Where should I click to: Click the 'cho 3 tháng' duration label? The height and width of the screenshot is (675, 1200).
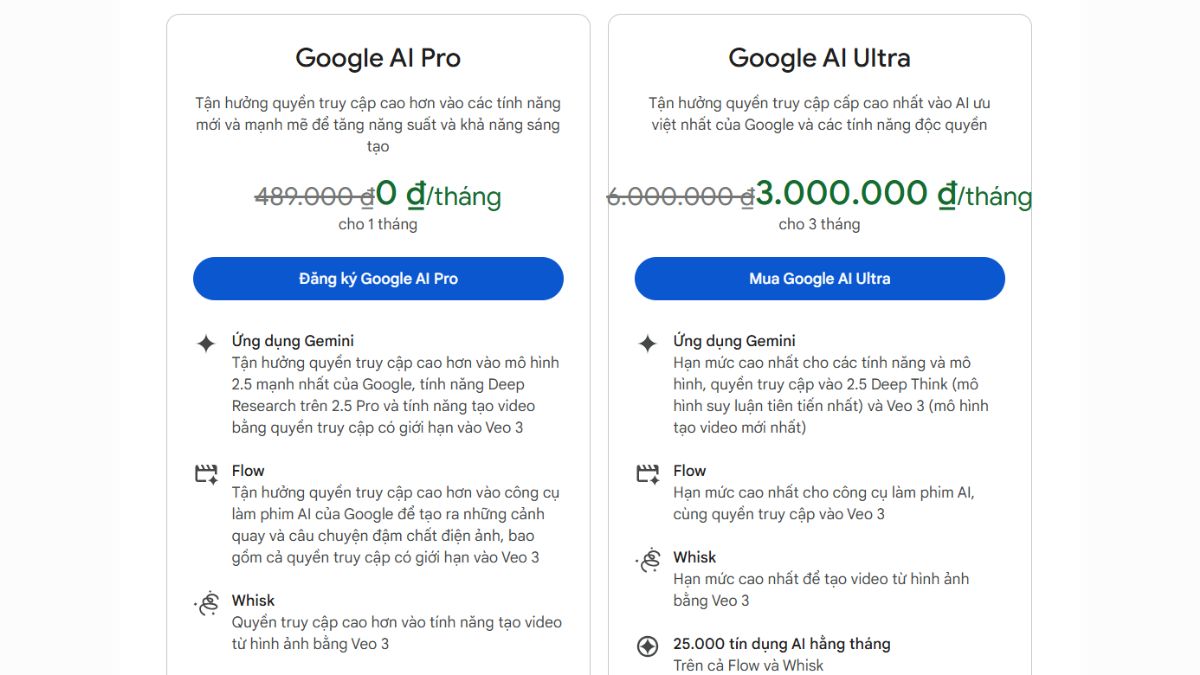coord(819,224)
